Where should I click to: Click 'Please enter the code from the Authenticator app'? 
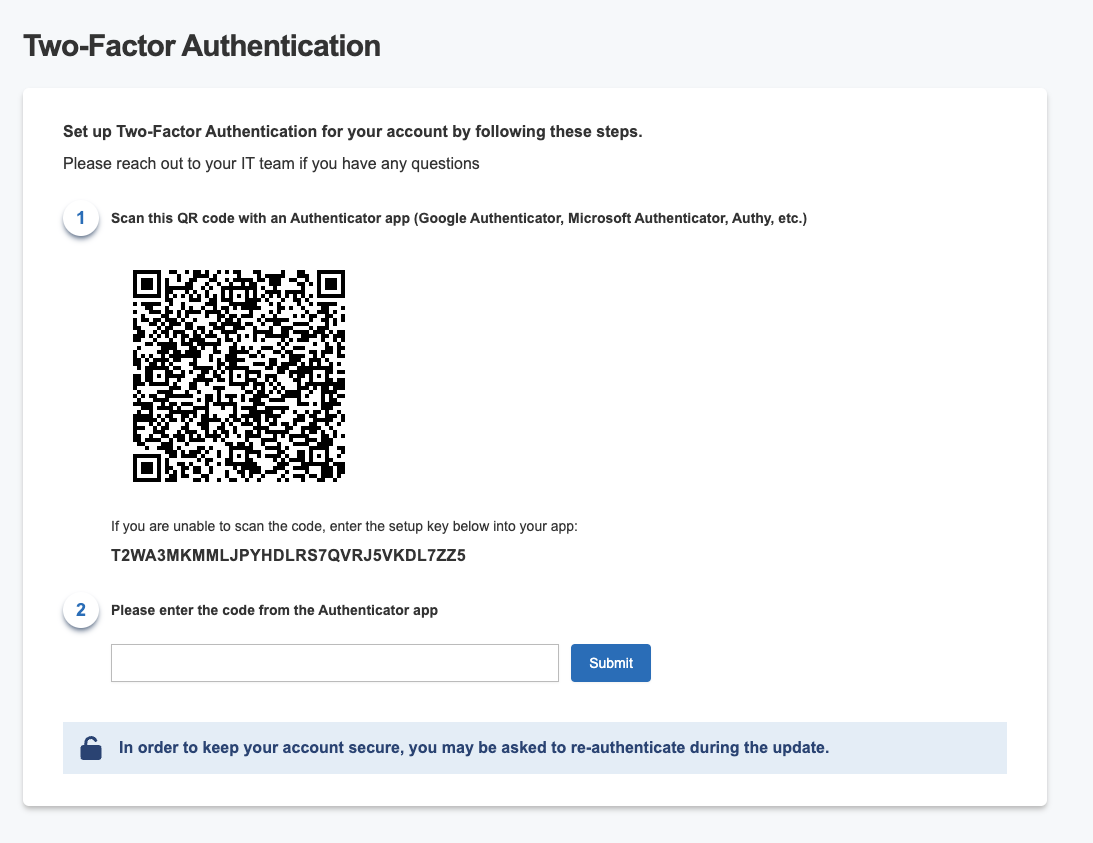pos(274,610)
